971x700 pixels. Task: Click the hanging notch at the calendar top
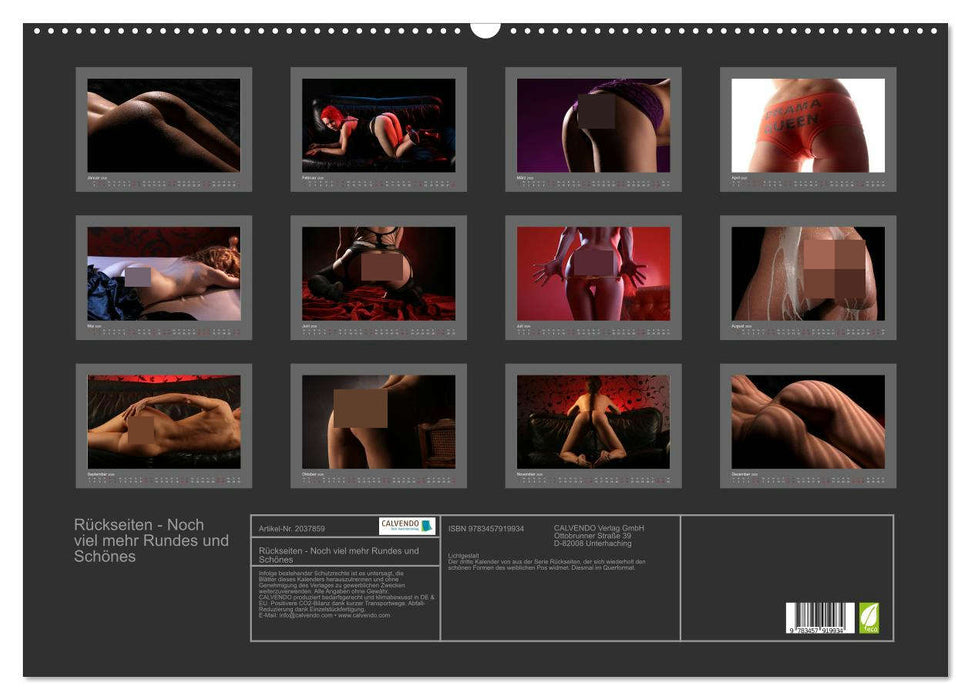pos(485,29)
